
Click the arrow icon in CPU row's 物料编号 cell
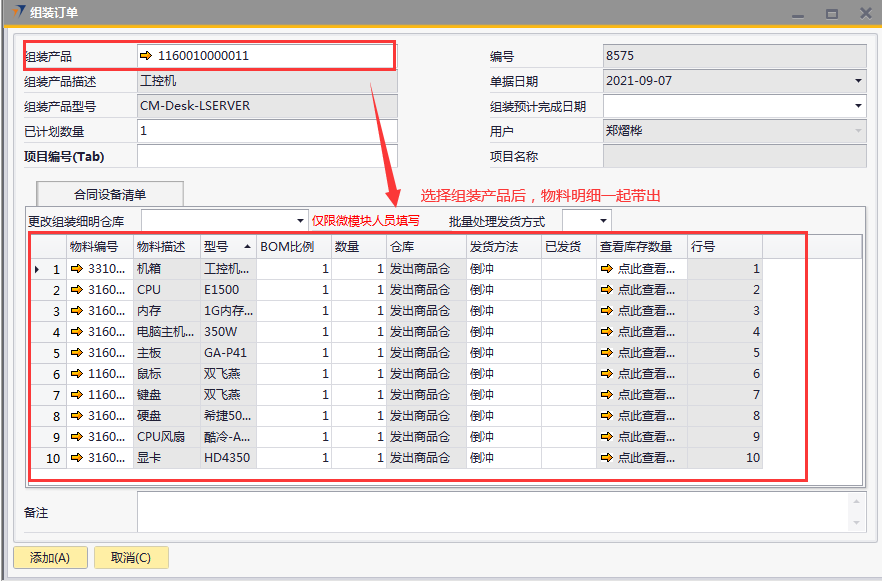76,290
